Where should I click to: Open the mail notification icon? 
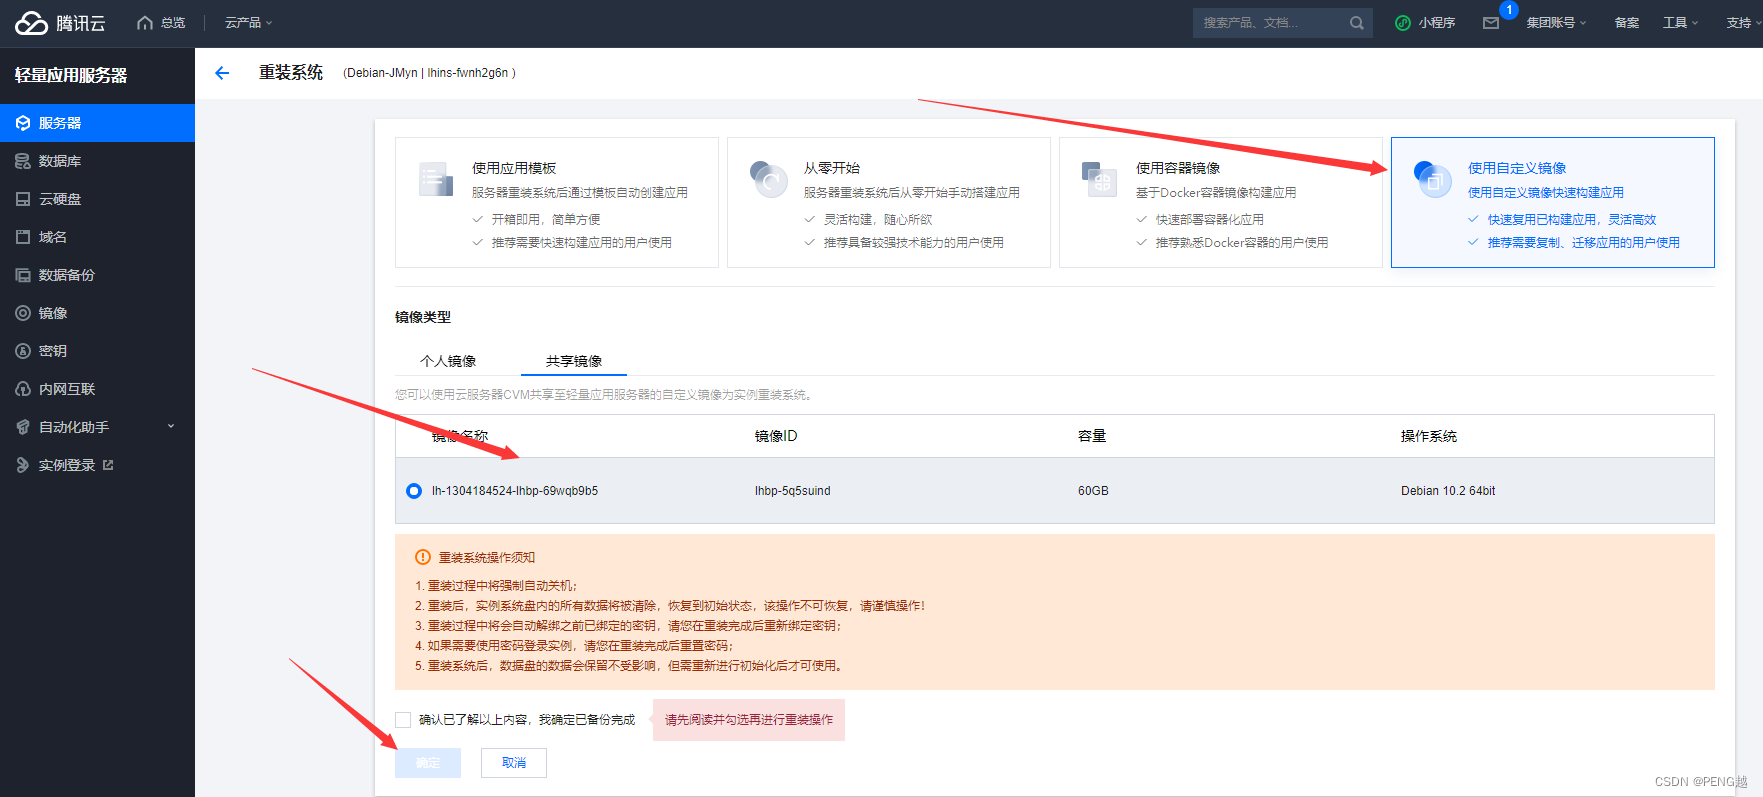[x=1491, y=23]
